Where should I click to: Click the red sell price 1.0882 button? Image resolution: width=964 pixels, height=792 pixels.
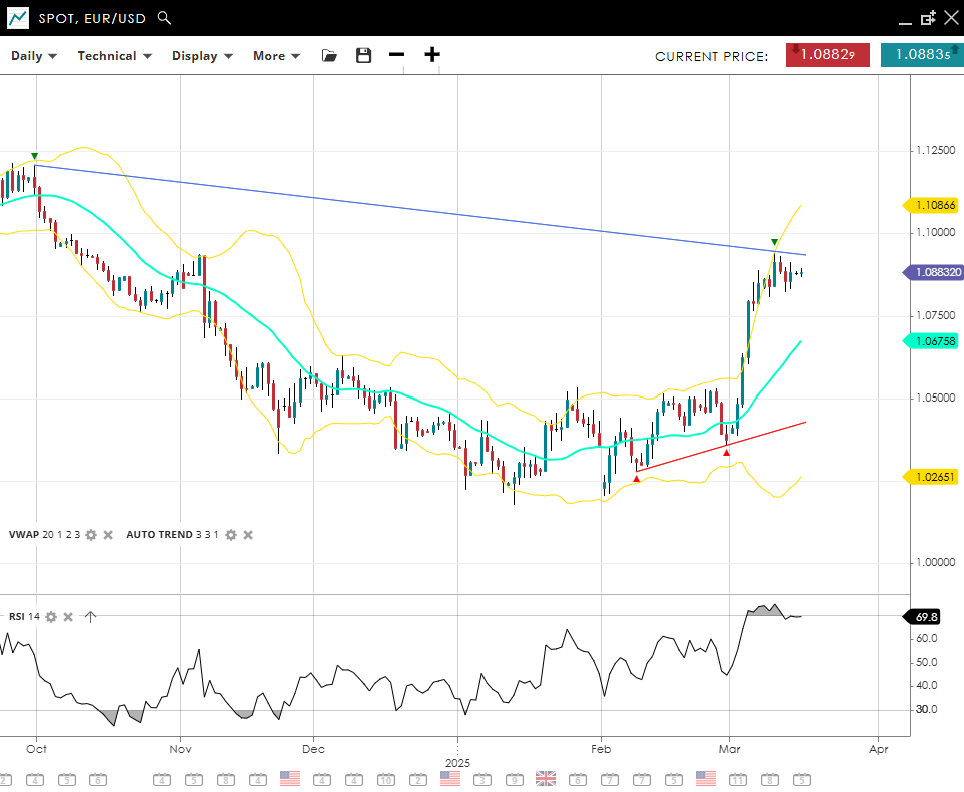click(827, 55)
